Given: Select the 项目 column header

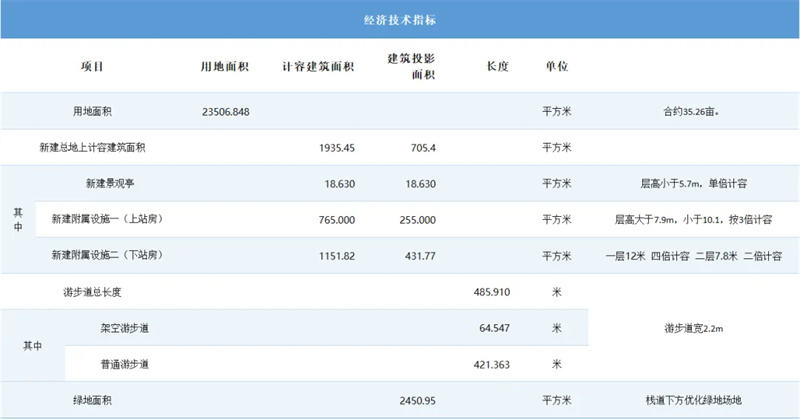Looking at the screenshot, I should [x=92, y=67].
